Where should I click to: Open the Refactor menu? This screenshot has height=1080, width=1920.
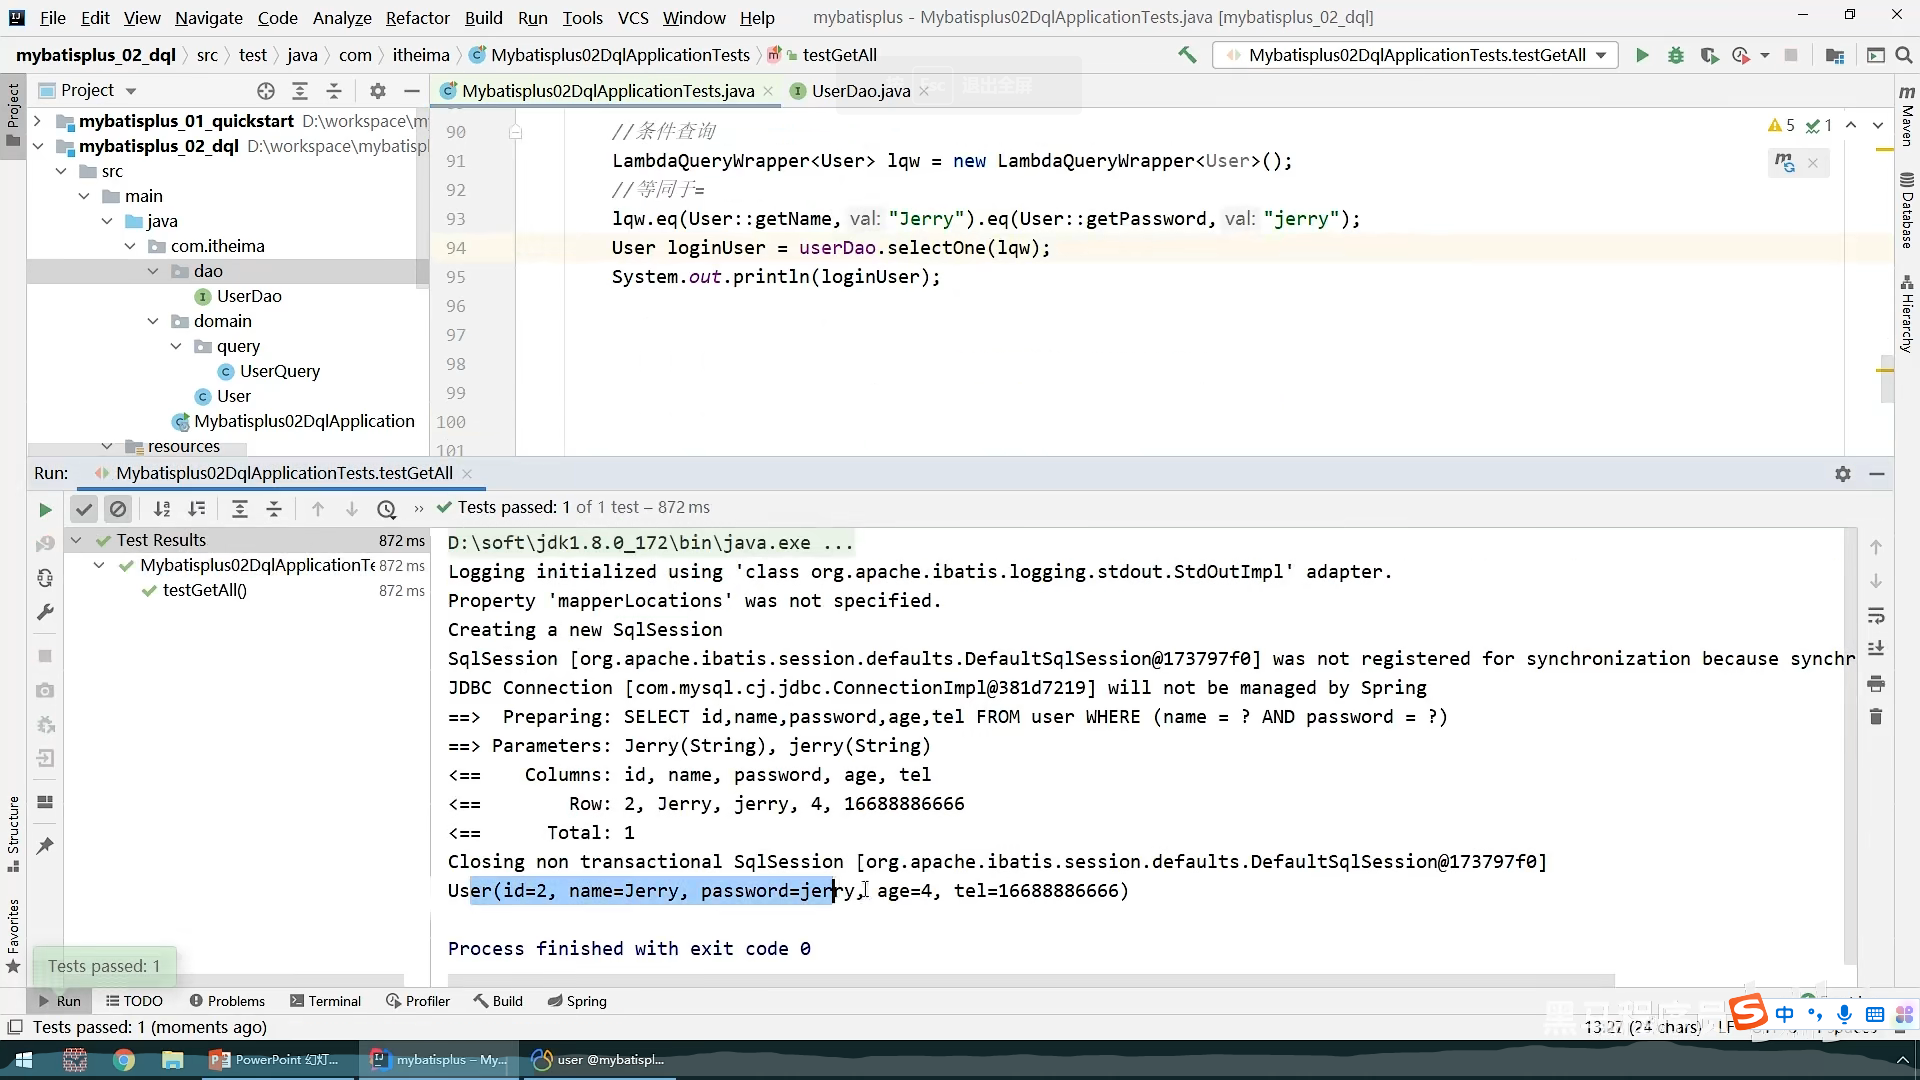(x=417, y=18)
